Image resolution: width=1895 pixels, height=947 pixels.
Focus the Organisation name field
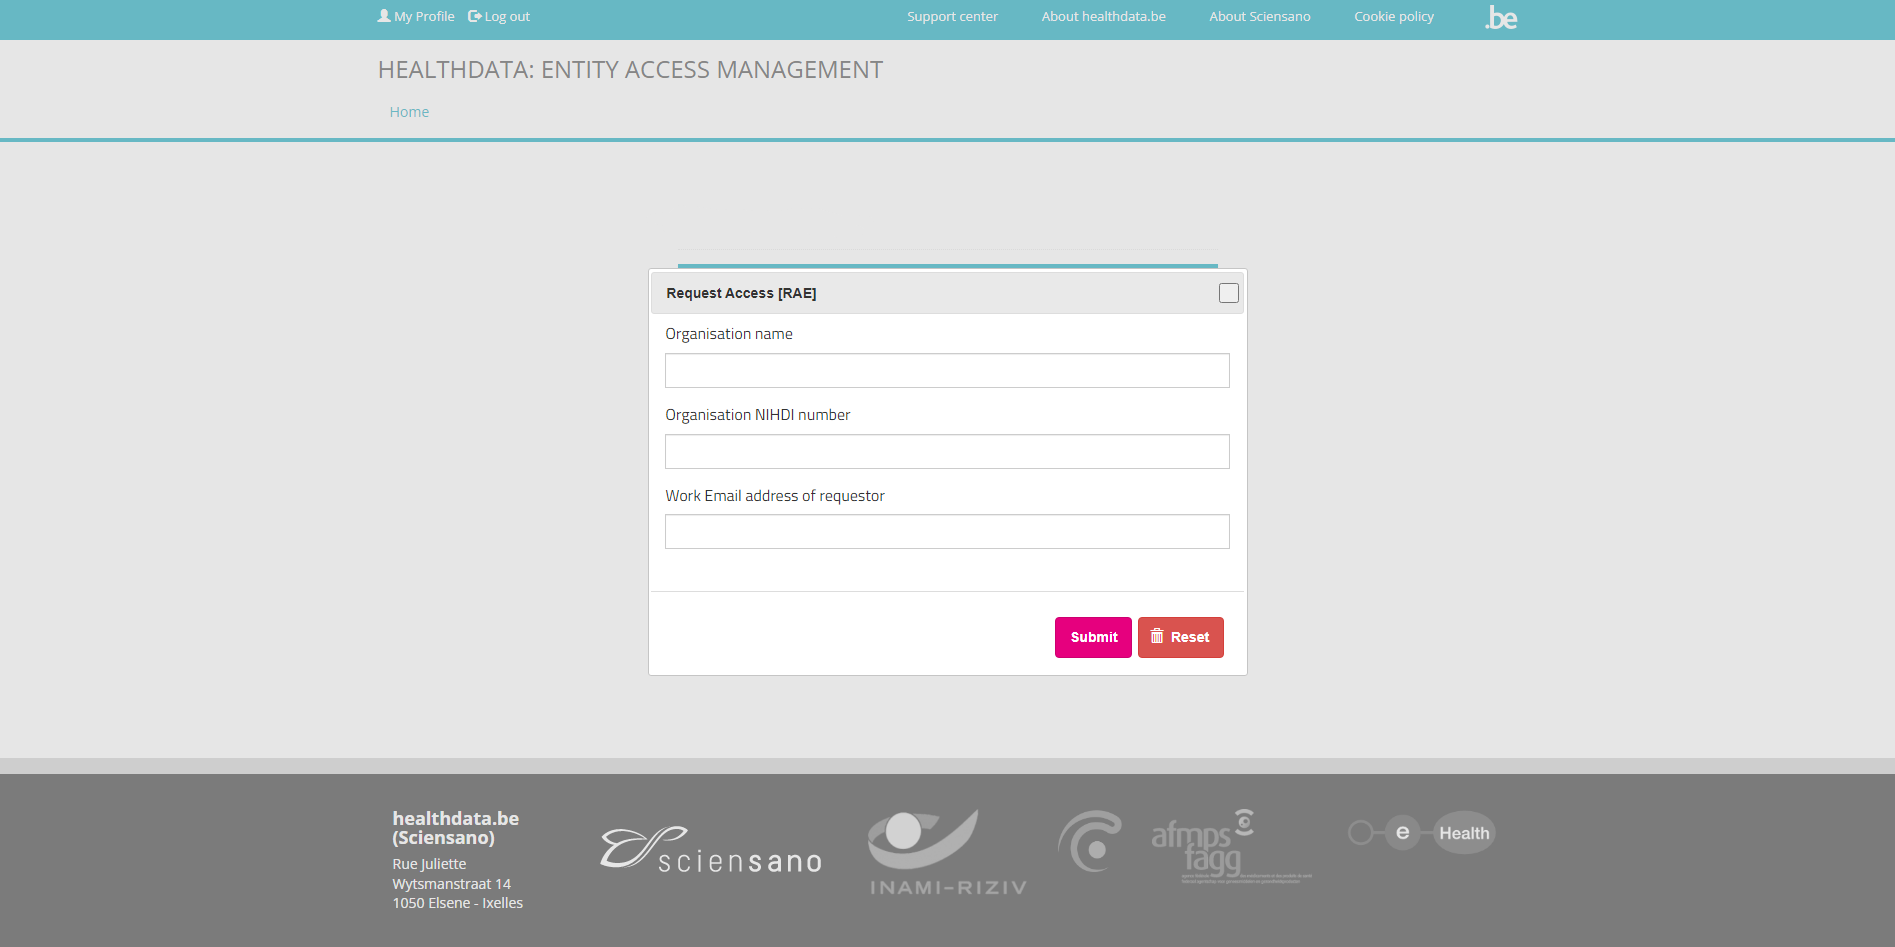[x=946, y=371]
